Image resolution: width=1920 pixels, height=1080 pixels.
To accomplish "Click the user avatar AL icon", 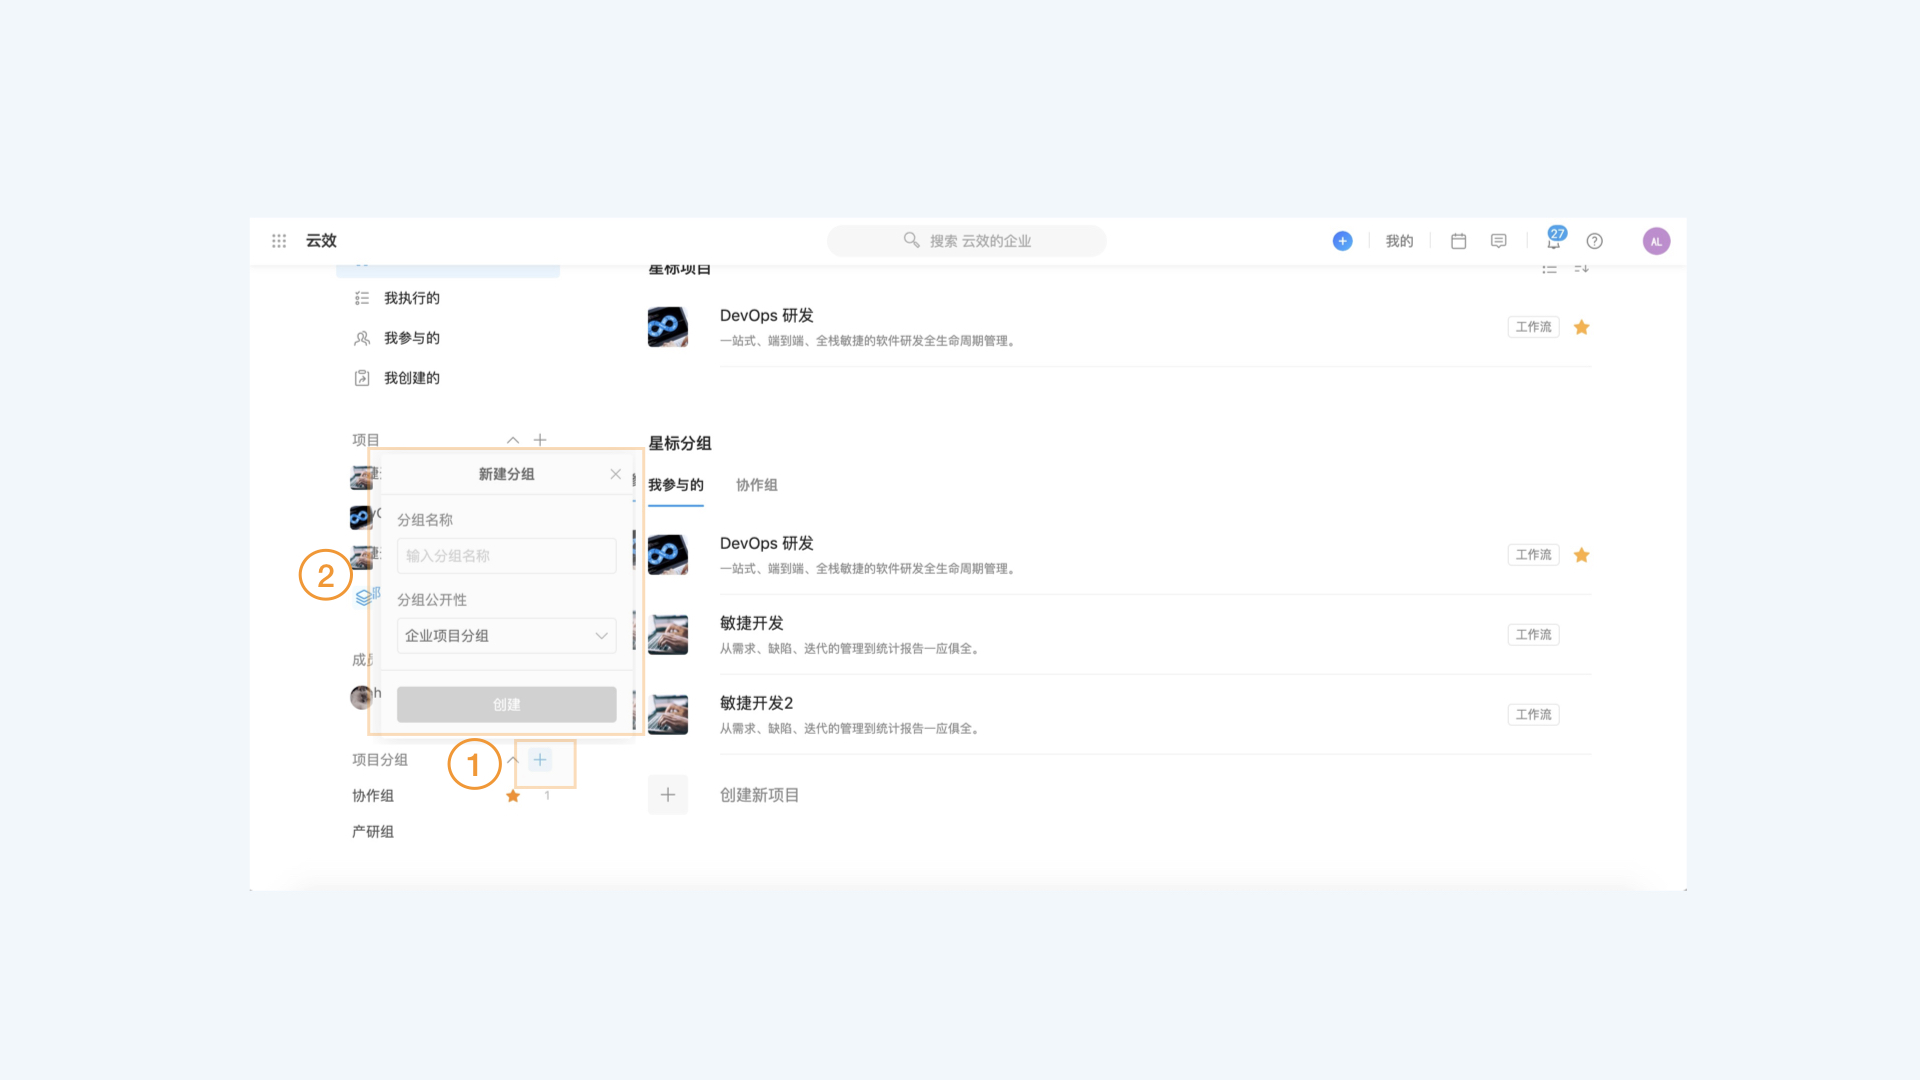I will tap(1656, 240).
